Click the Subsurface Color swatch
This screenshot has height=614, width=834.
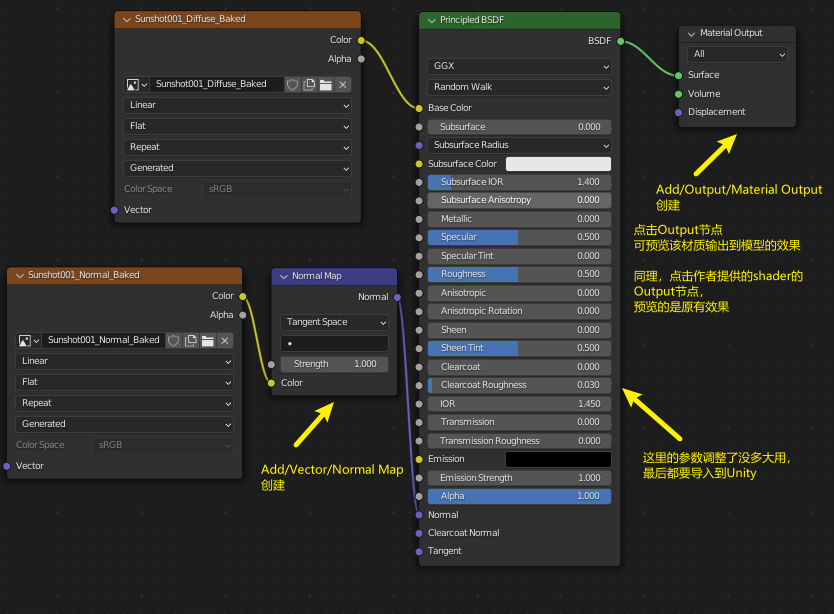558,164
